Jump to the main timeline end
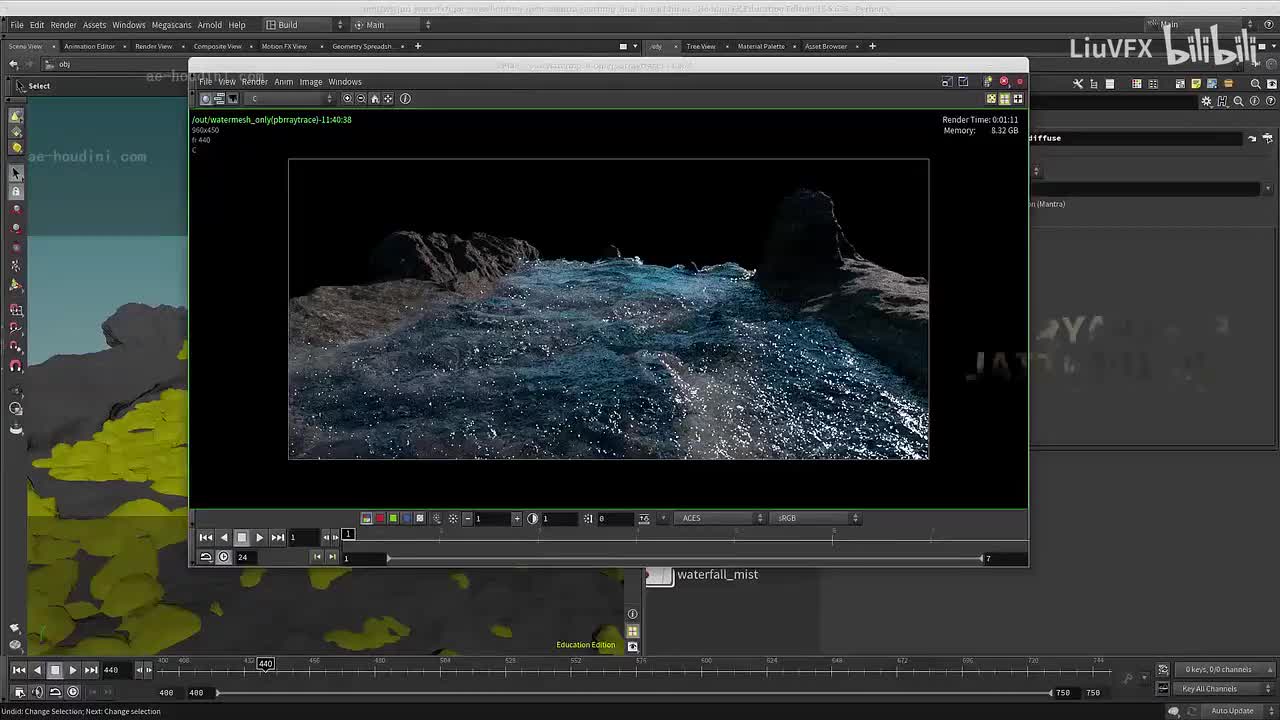The height and width of the screenshot is (720, 1280). (x=91, y=670)
